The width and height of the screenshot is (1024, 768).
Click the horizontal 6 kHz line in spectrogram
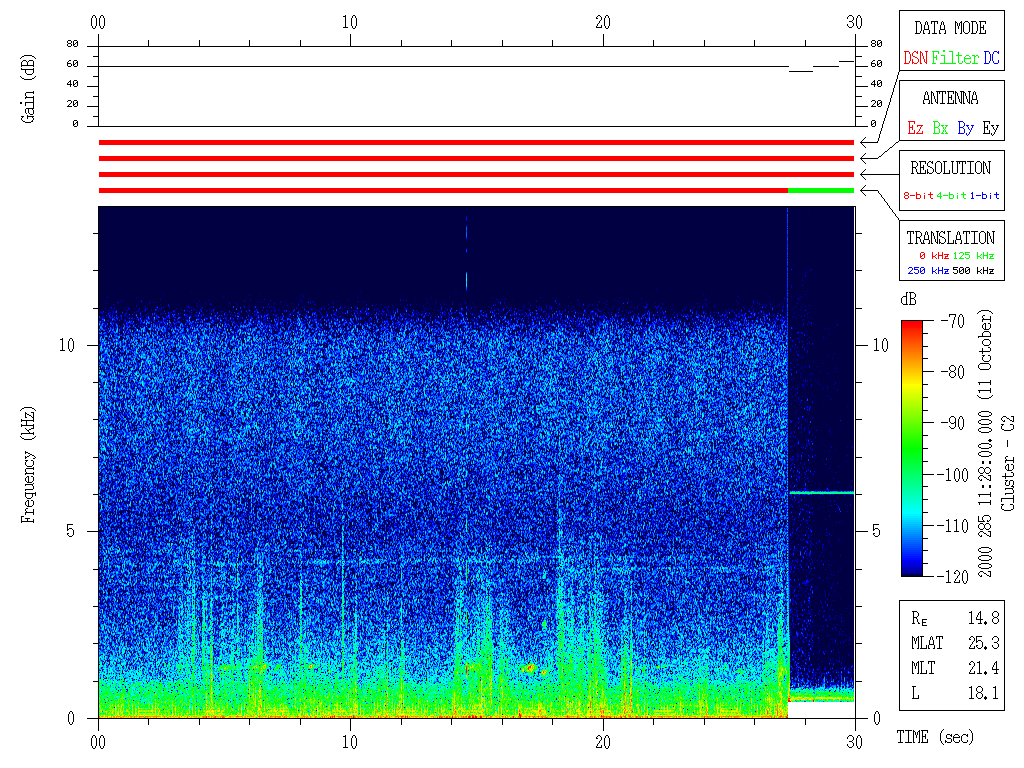coord(820,493)
